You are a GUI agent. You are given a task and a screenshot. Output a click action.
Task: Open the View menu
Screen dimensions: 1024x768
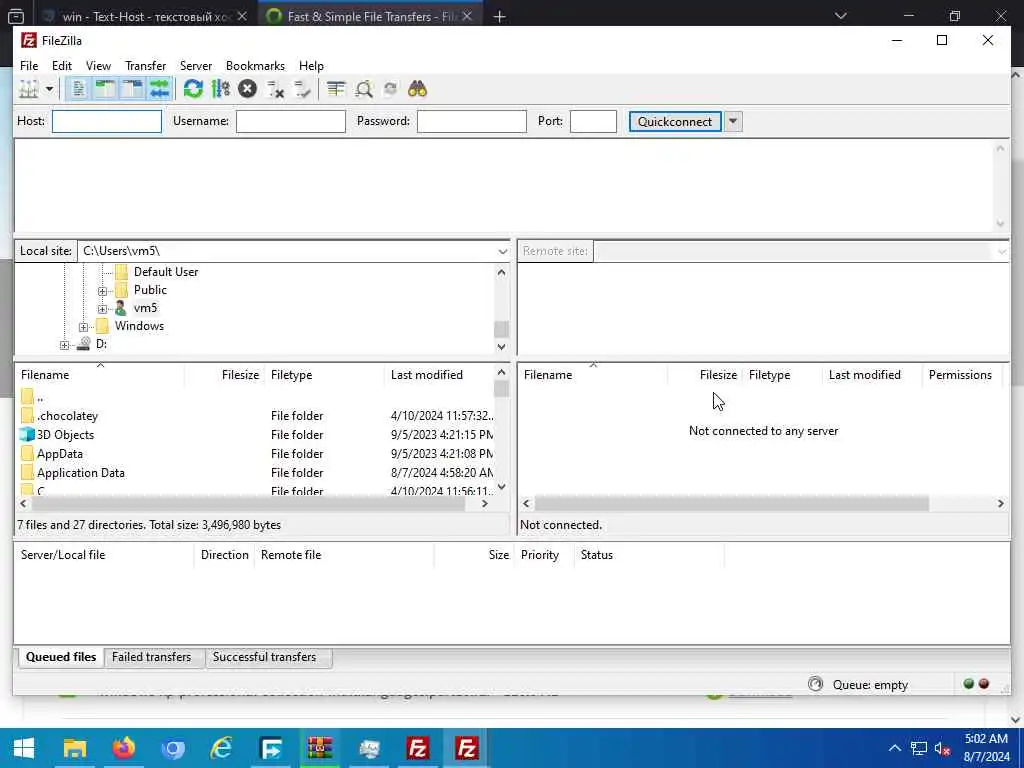[99, 66]
